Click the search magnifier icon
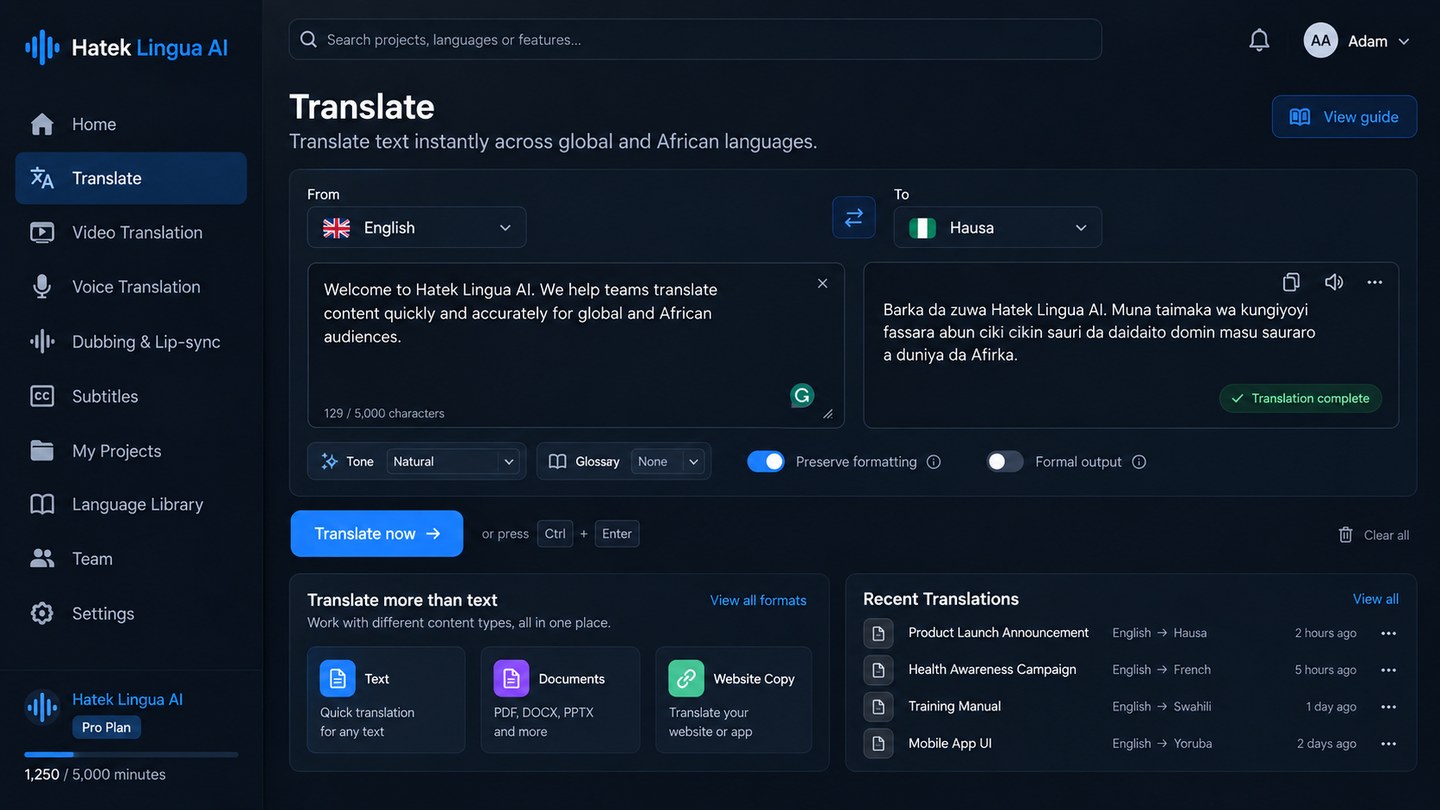This screenshot has width=1440, height=810. tap(309, 40)
